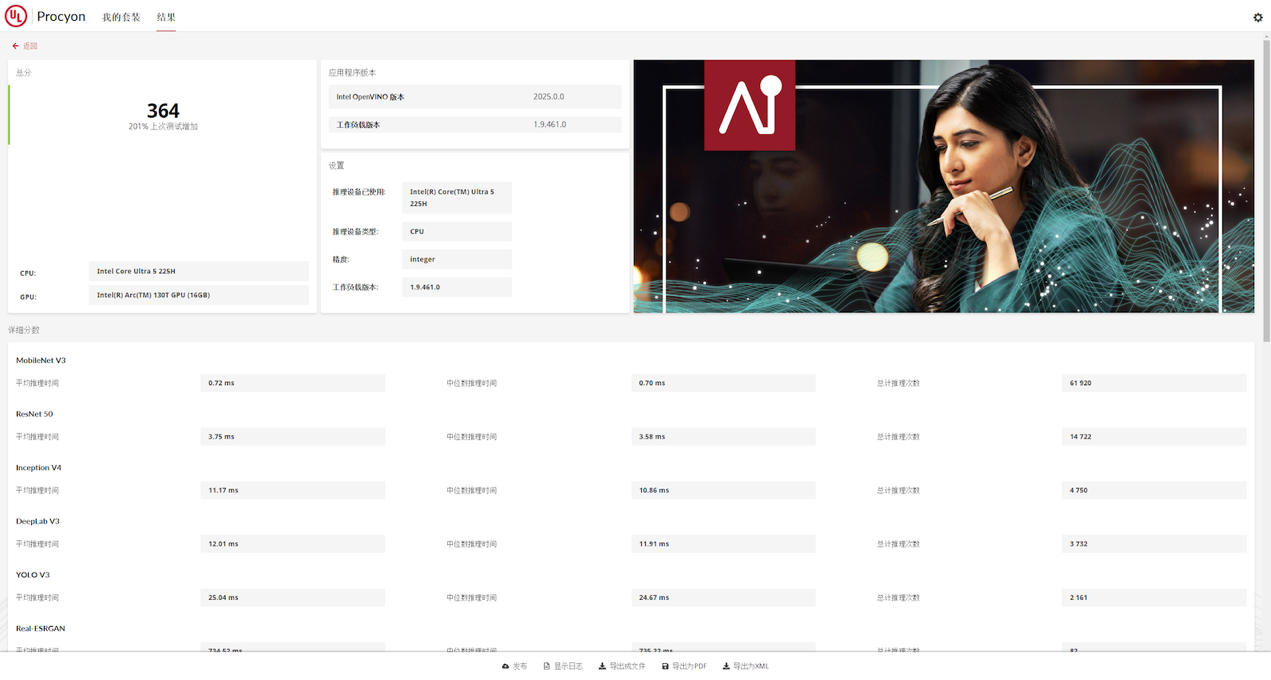Click the Intel Arc 130T GPU value field
The image size is (1271, 680).
(x=198, y=295)
